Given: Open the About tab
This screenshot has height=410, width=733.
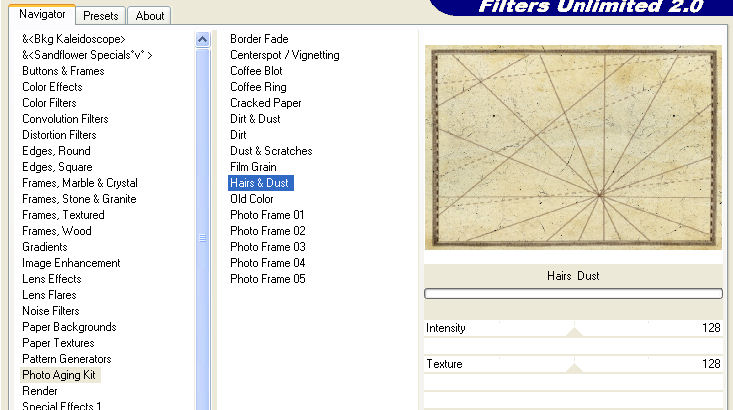Looking at the screenshot, I should tap(150, 16).
